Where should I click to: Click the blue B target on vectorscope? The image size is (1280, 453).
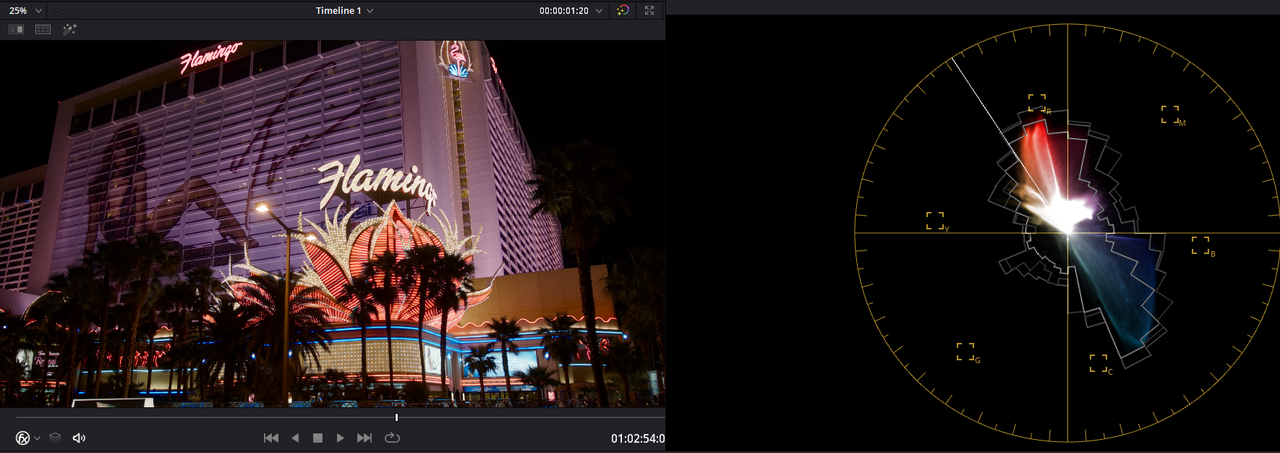(x=1200, y=245)
